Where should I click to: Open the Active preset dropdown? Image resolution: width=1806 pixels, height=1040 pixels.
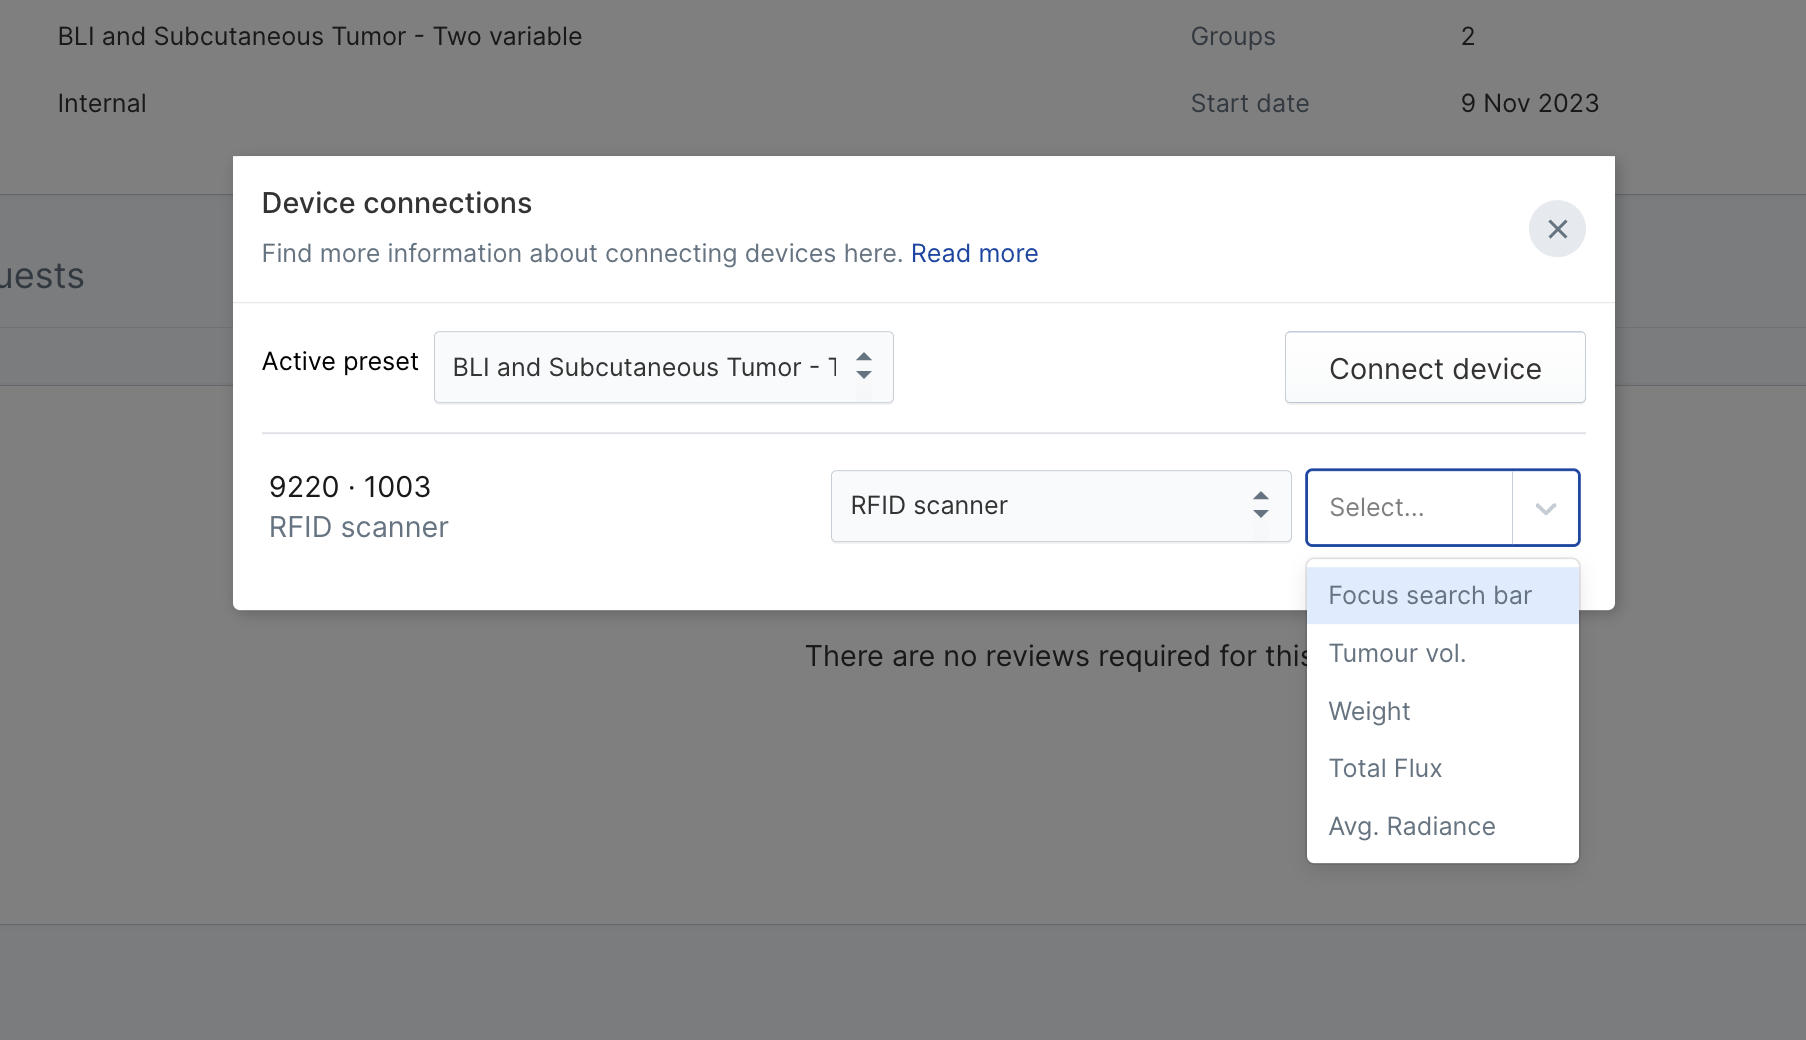click(x=663, y=367)
